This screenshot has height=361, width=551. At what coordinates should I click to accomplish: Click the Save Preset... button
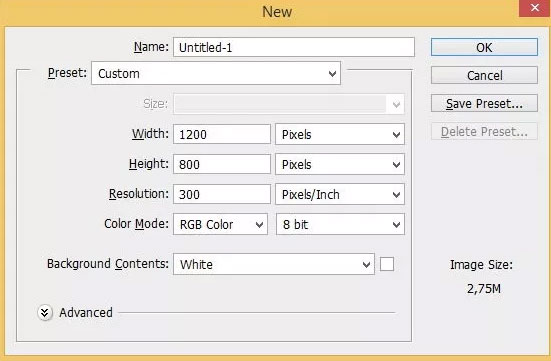(484, 103)
